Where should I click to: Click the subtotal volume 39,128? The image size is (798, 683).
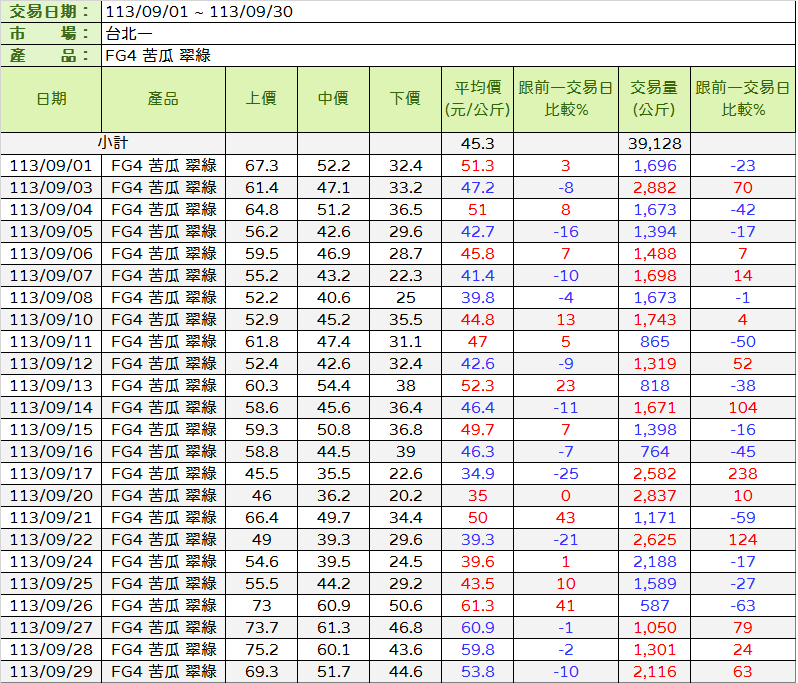coord(654,143)
